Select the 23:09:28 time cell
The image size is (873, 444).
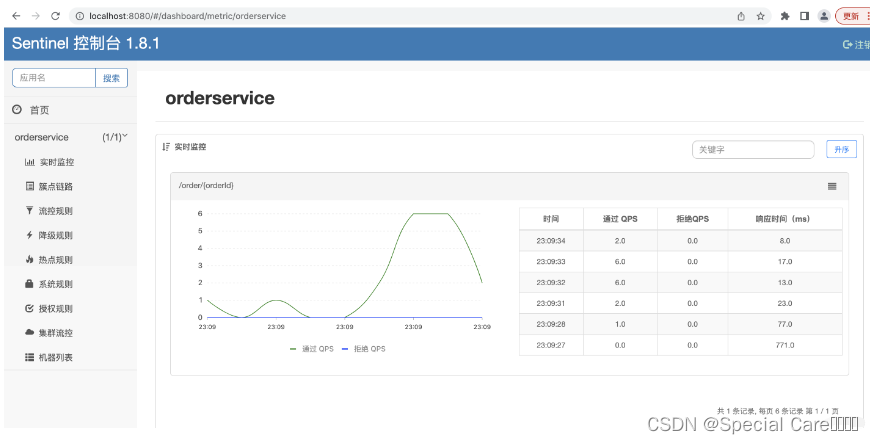(551, 324)
